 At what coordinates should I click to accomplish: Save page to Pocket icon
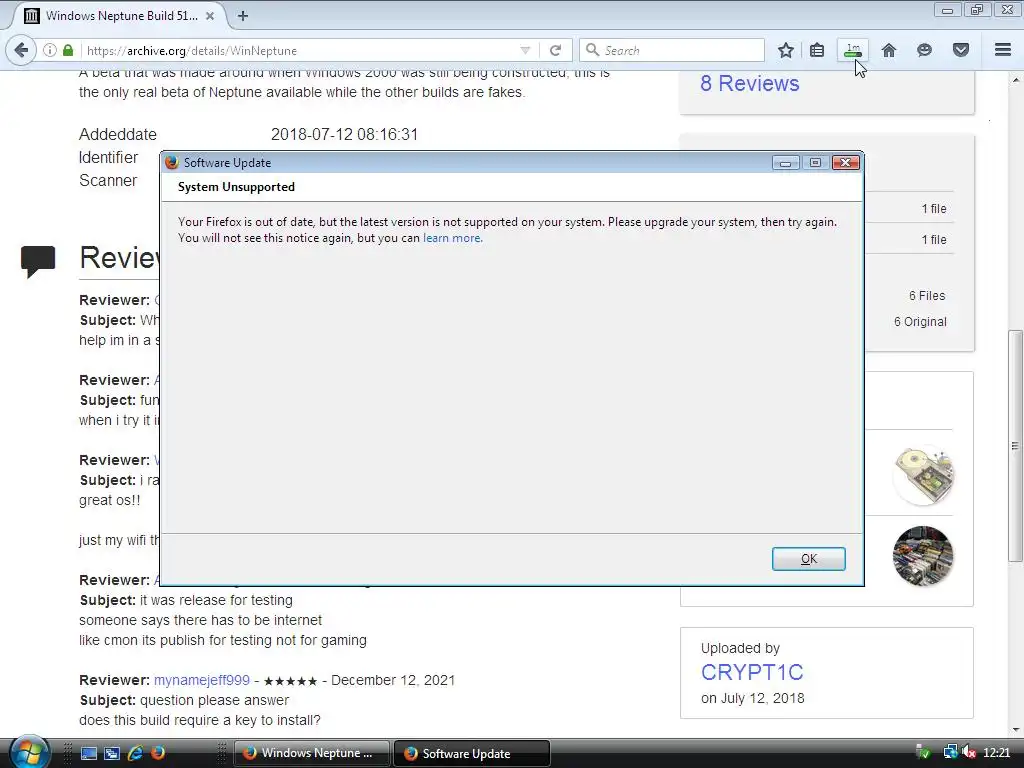(x=961, y=50)
